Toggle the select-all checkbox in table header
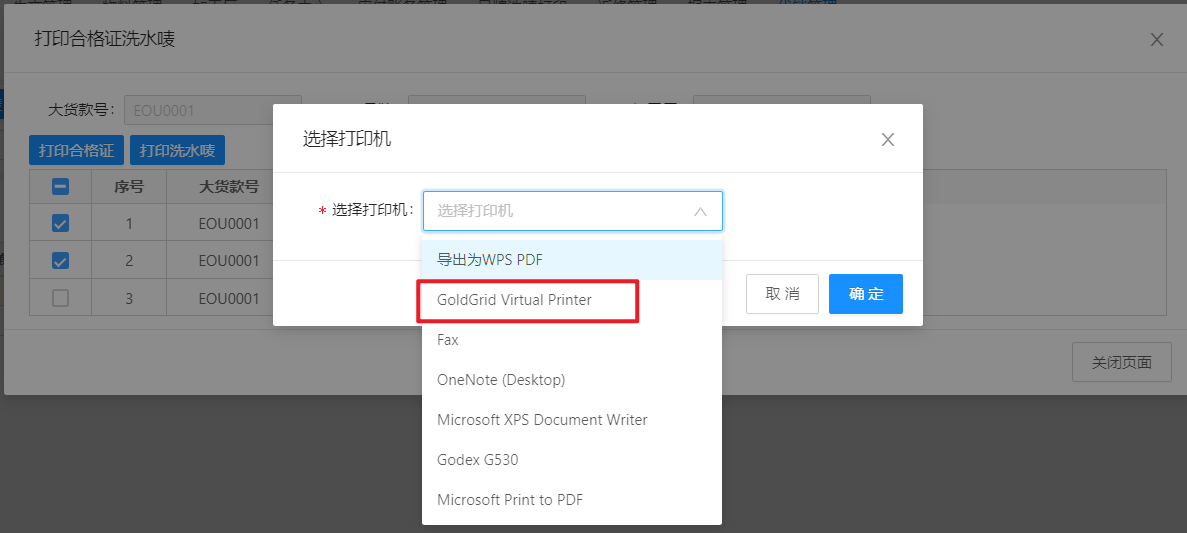This screenshot has height=533, width=1187. coord(60,186)
